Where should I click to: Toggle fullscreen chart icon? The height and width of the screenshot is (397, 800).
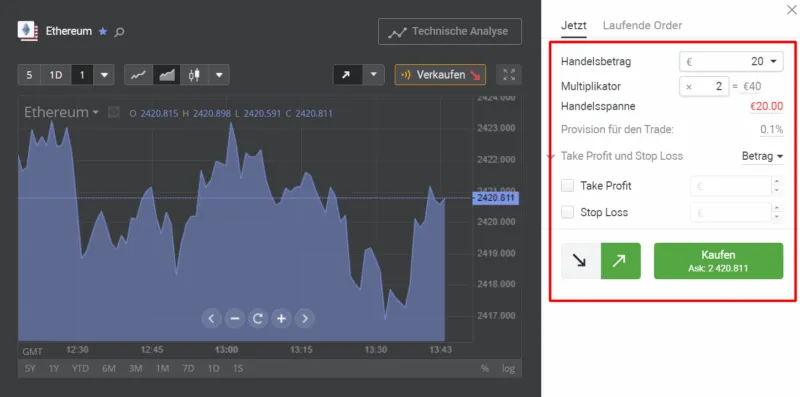pos(509,75)
